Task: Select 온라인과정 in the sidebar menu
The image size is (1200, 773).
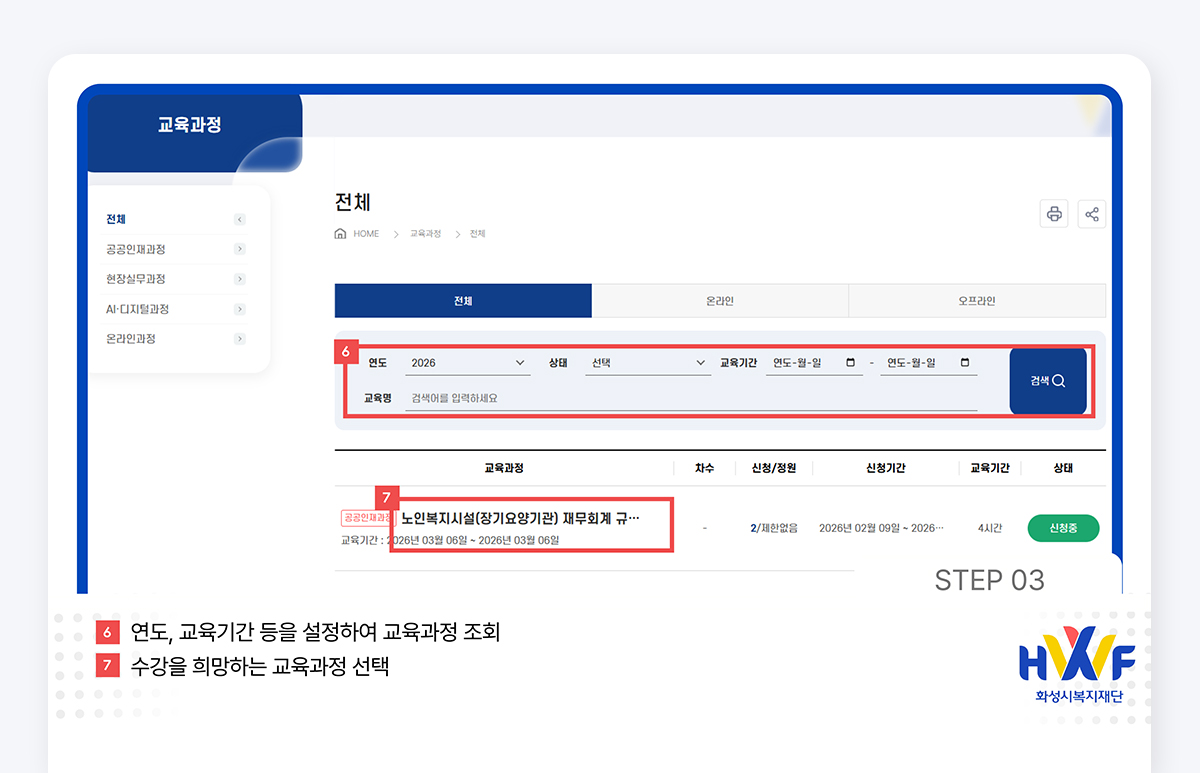Action: pyautogui.click(x=131, y=338)
